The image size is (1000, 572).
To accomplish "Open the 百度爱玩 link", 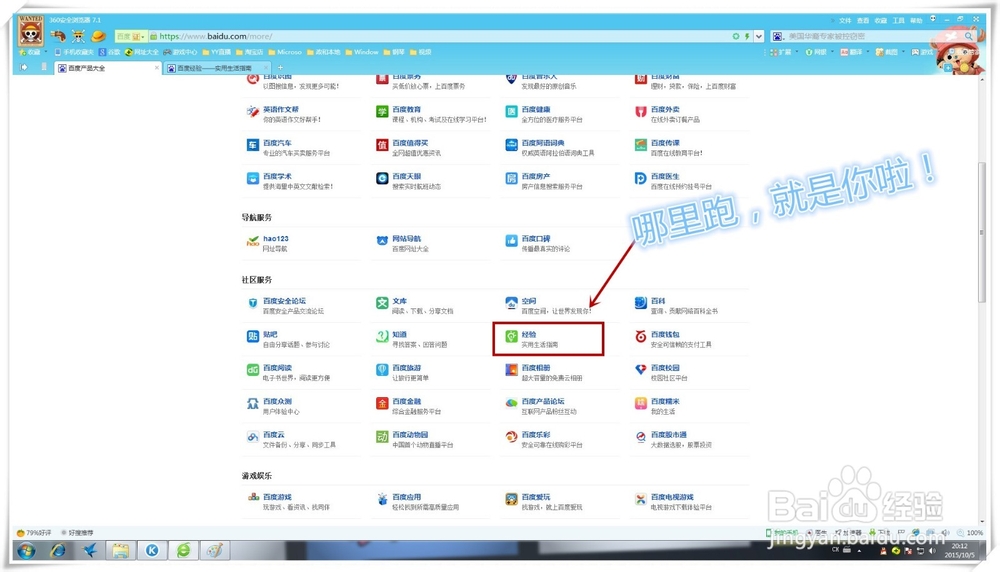I will [x=536, y=497].
